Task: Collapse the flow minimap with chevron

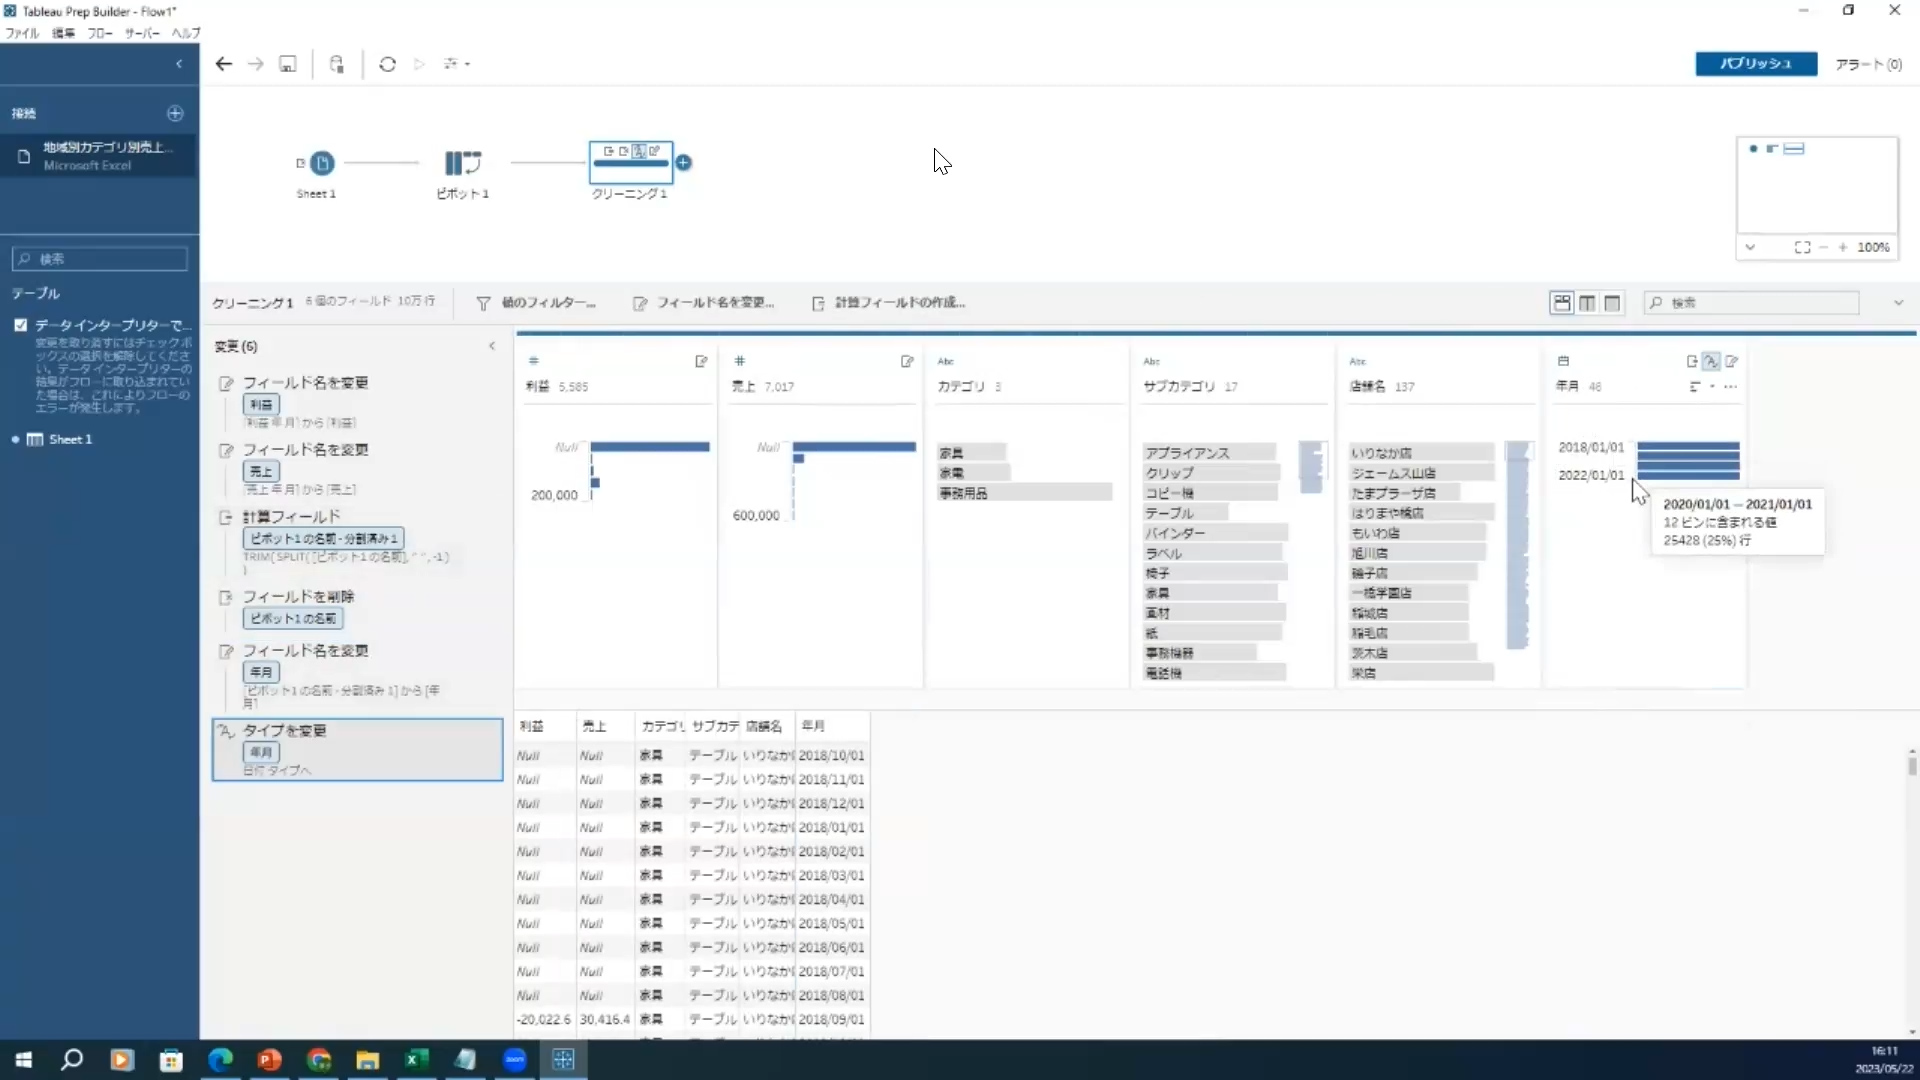Action: click(1750, 247)
